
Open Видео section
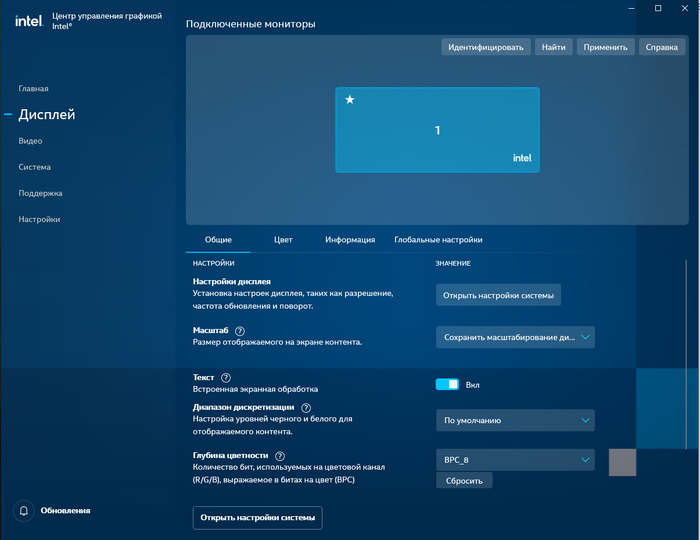[x=30, y=141]
